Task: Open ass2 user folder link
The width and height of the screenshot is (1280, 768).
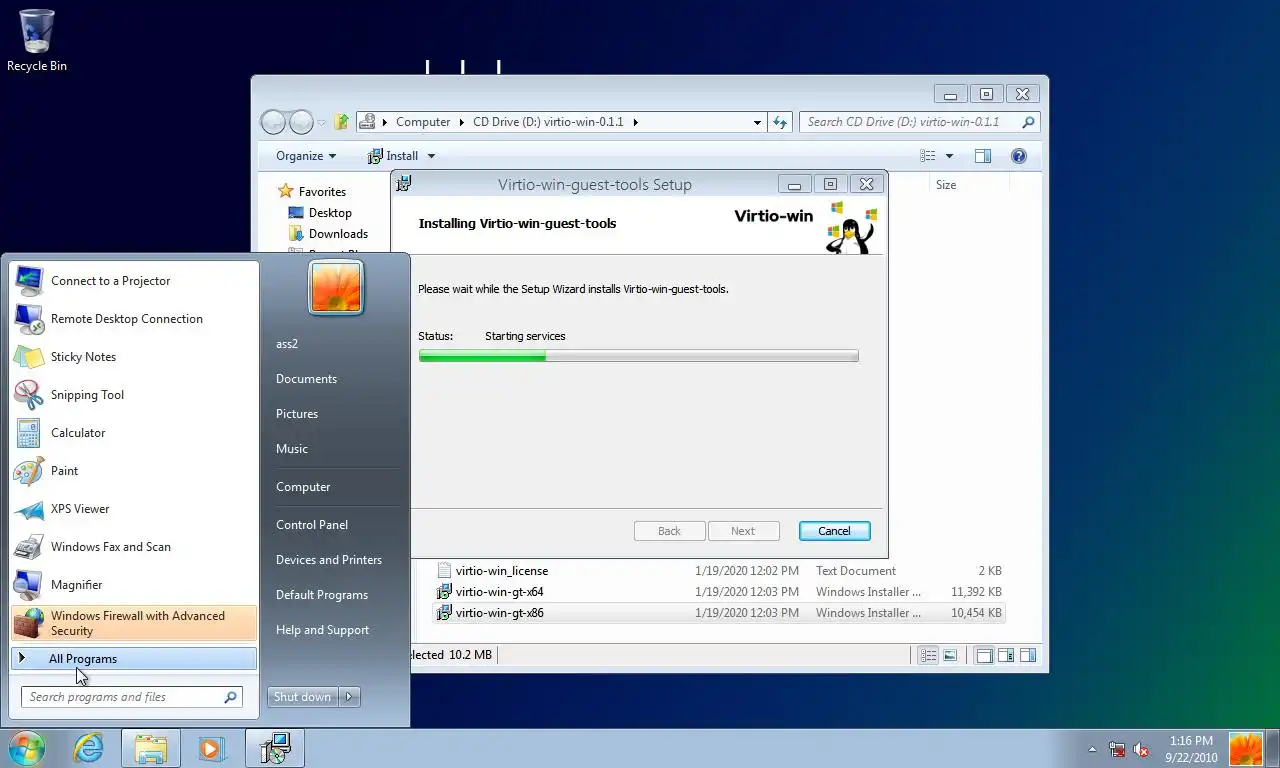Action: [287, 344]
